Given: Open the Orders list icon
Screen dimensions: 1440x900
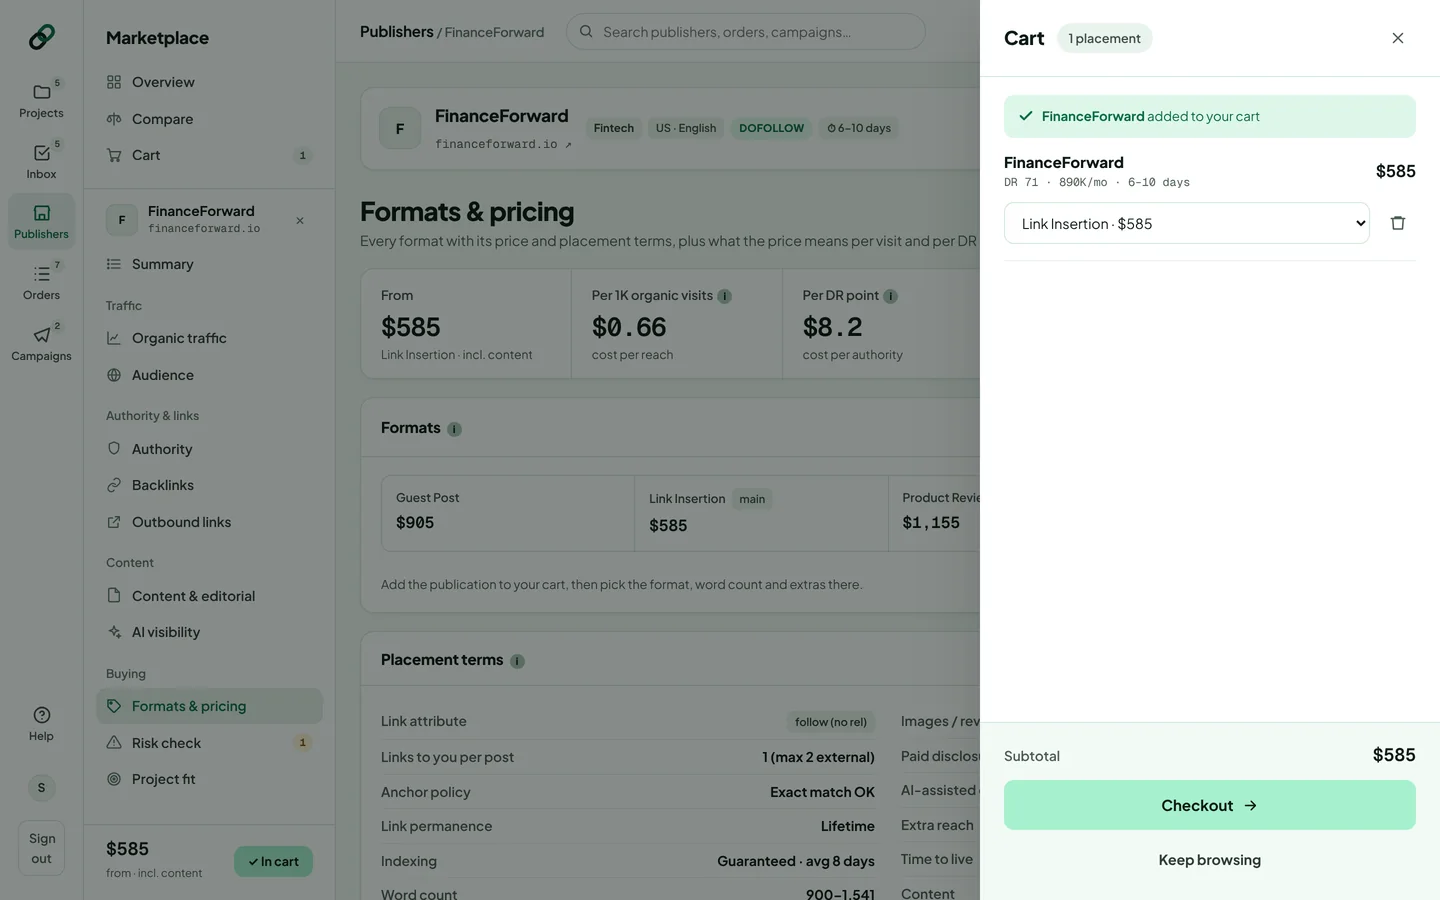Looking at the screenshot, I should point(41,283).
